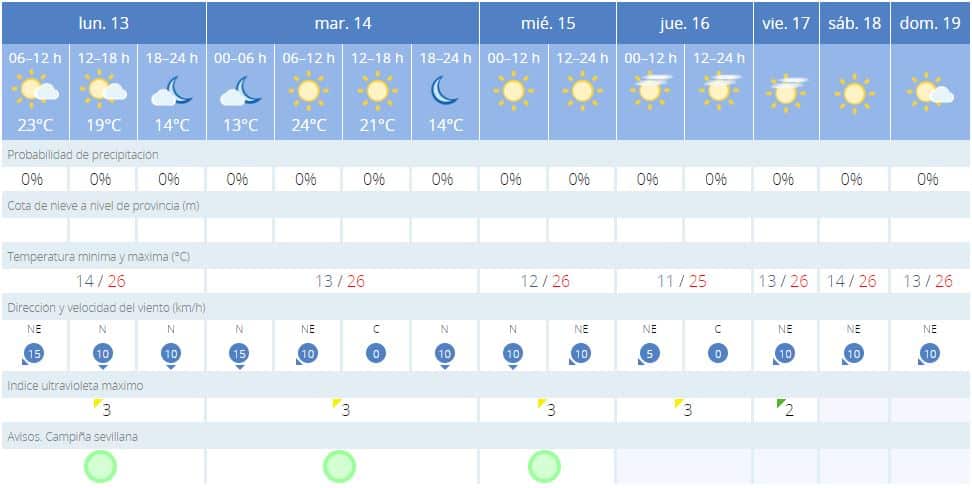The image size is (972, 488).
Task: Click the green warning circle under mié. 15
Action: click(544, 466)
